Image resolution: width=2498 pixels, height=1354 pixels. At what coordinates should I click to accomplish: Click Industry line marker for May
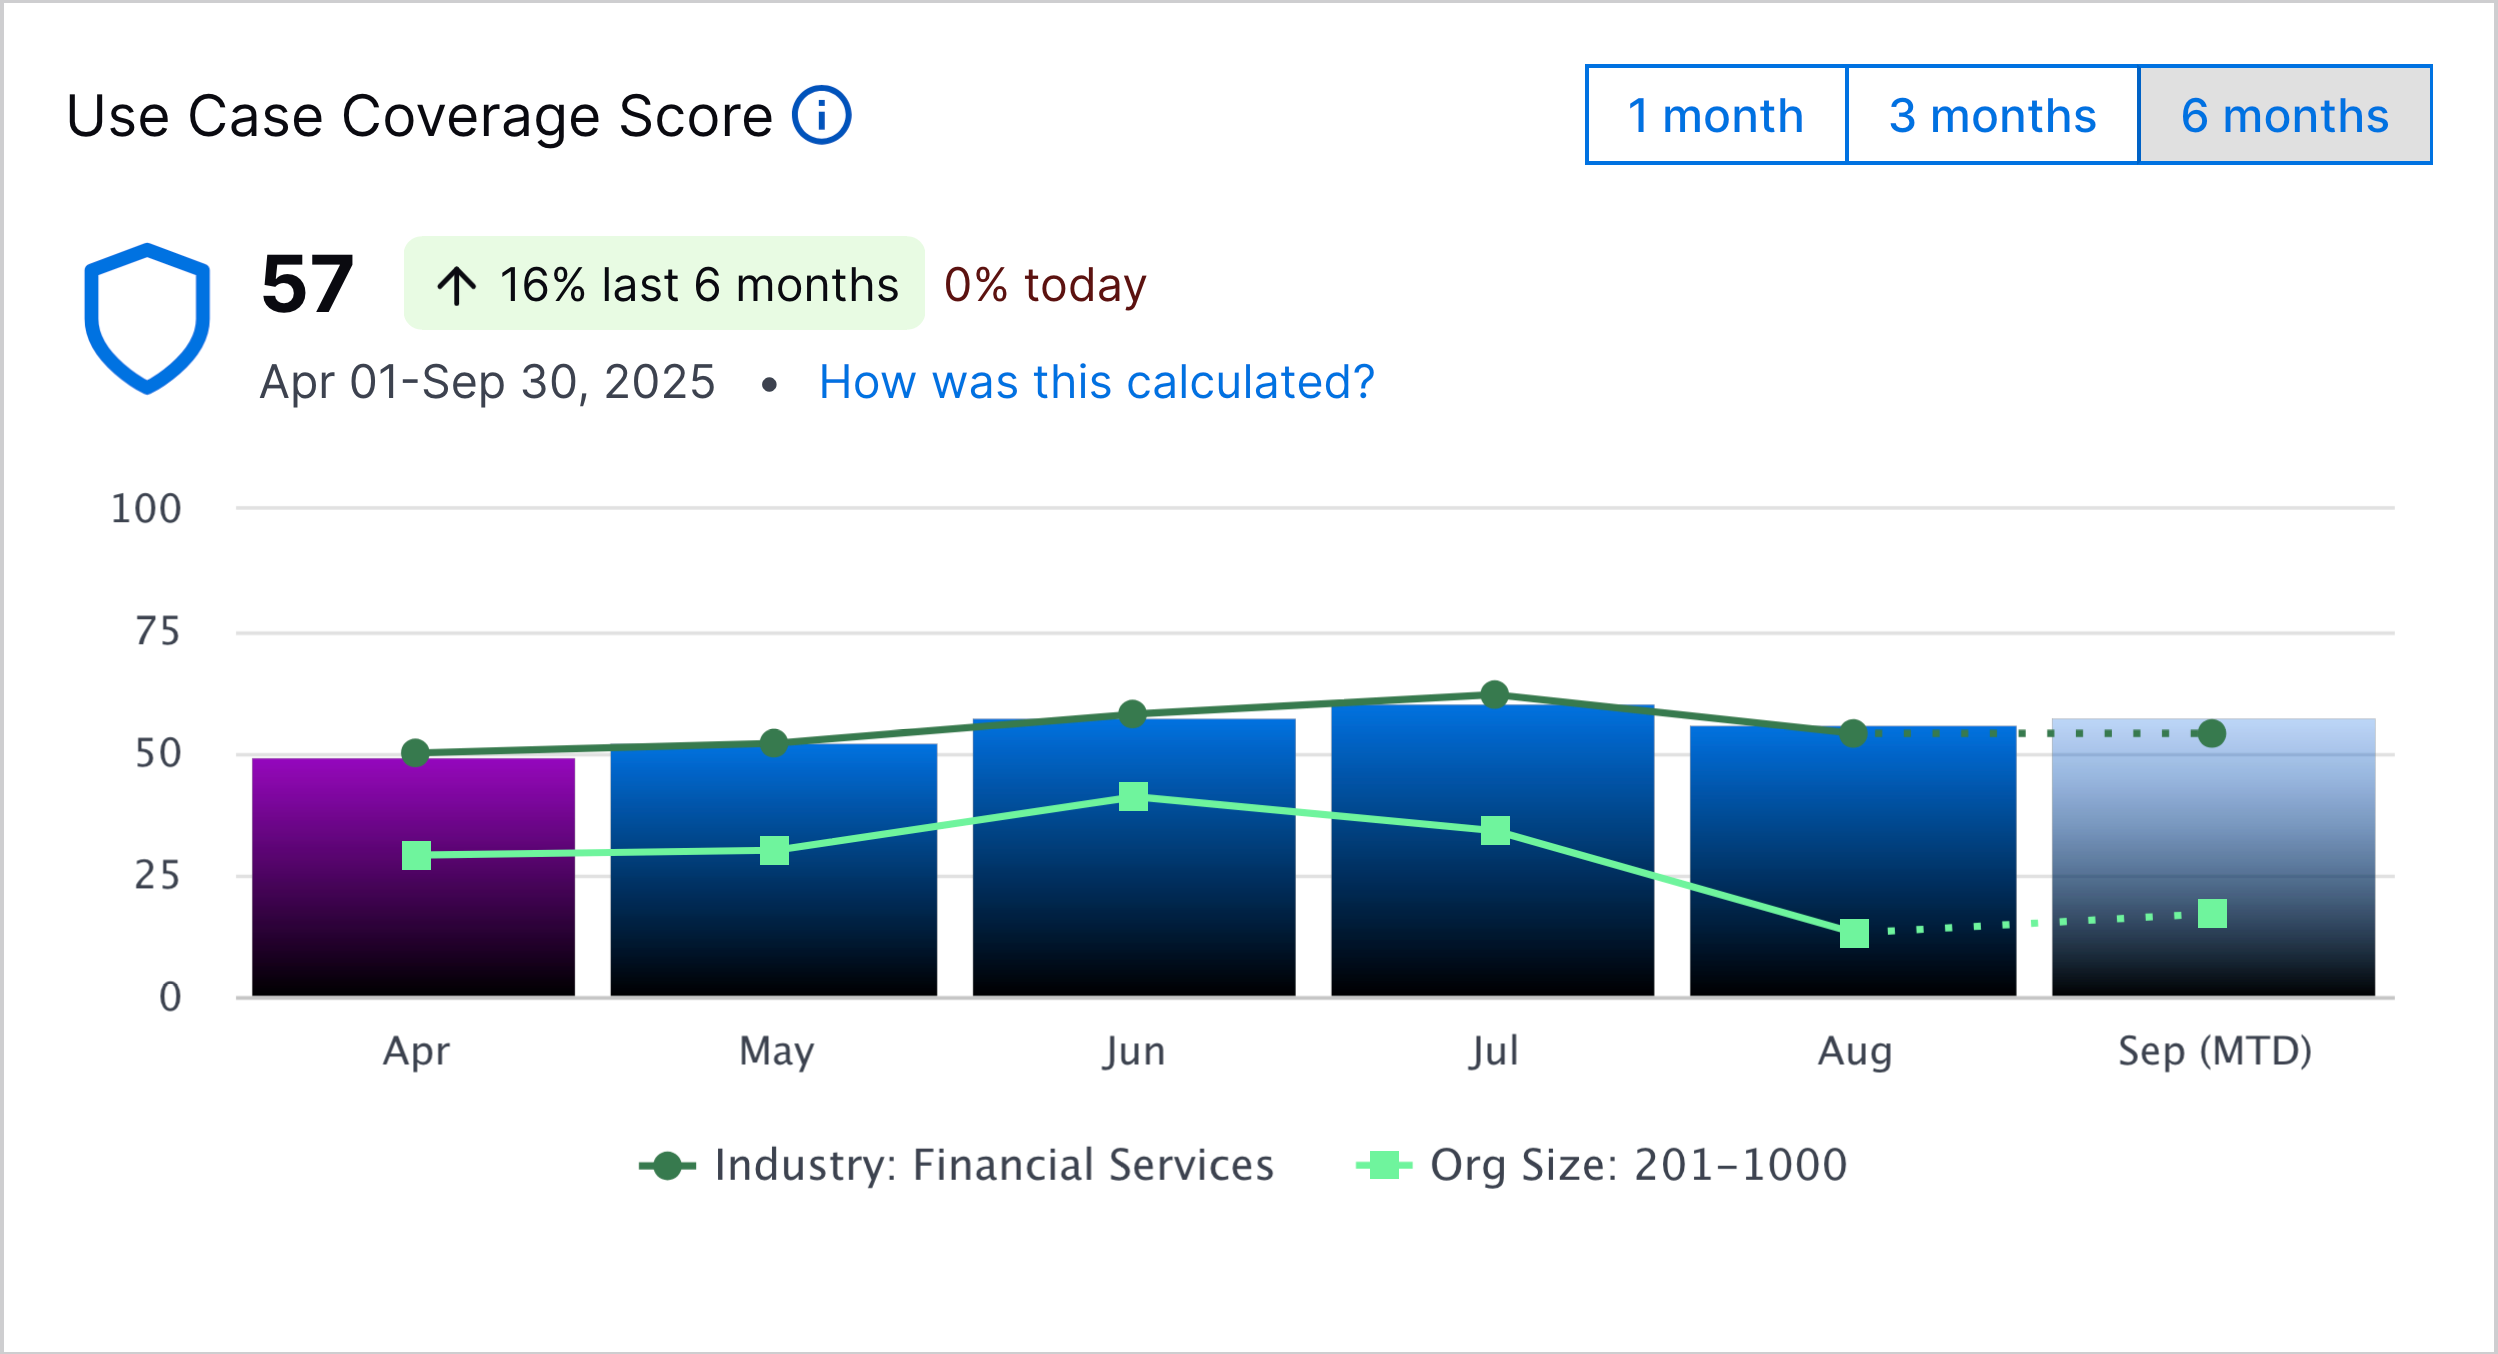coord(773,743)
